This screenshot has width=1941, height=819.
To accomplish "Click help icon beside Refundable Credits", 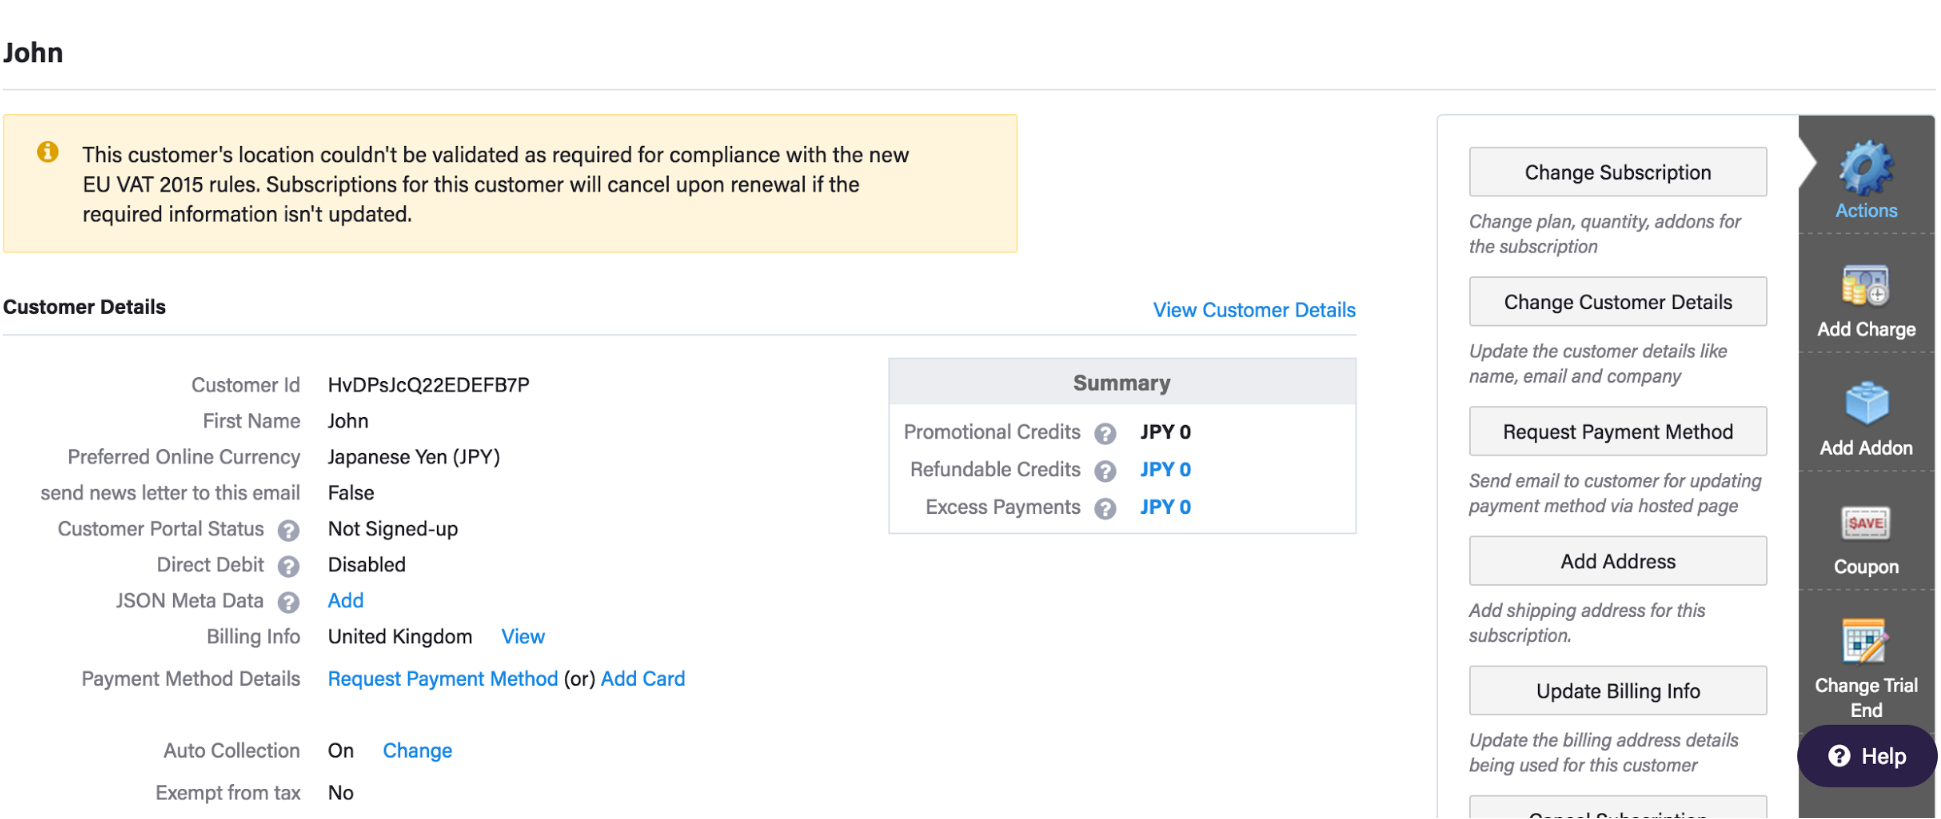I will (1105, 471).
